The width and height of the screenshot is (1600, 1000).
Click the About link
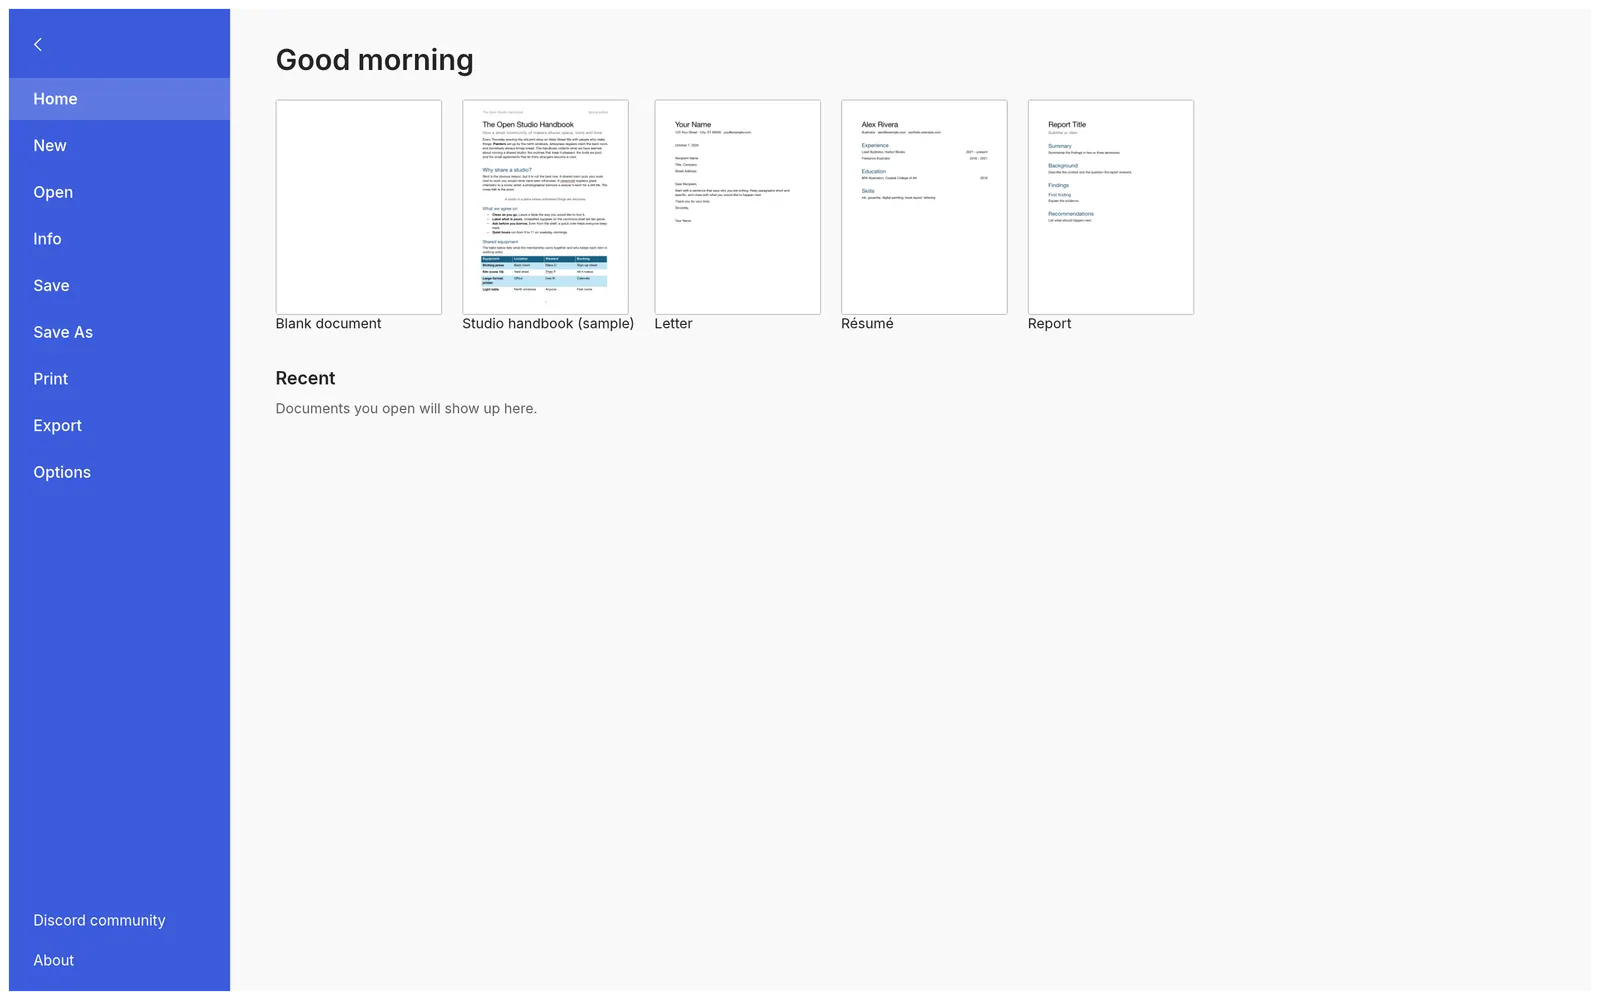click(x=54, y=960)
